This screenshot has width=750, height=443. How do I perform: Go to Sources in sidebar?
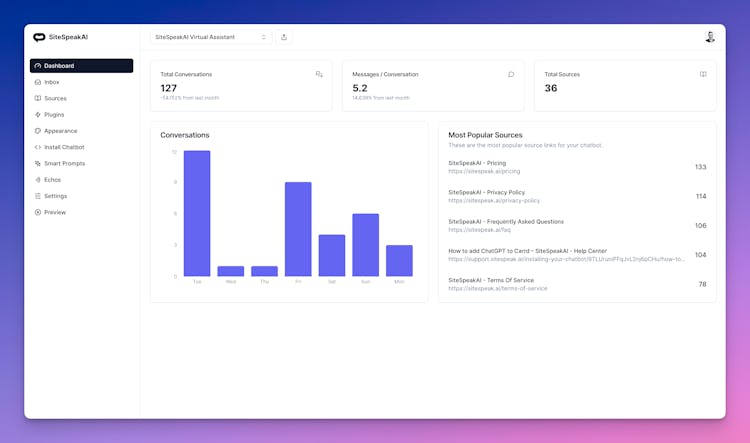pos(55,98)
